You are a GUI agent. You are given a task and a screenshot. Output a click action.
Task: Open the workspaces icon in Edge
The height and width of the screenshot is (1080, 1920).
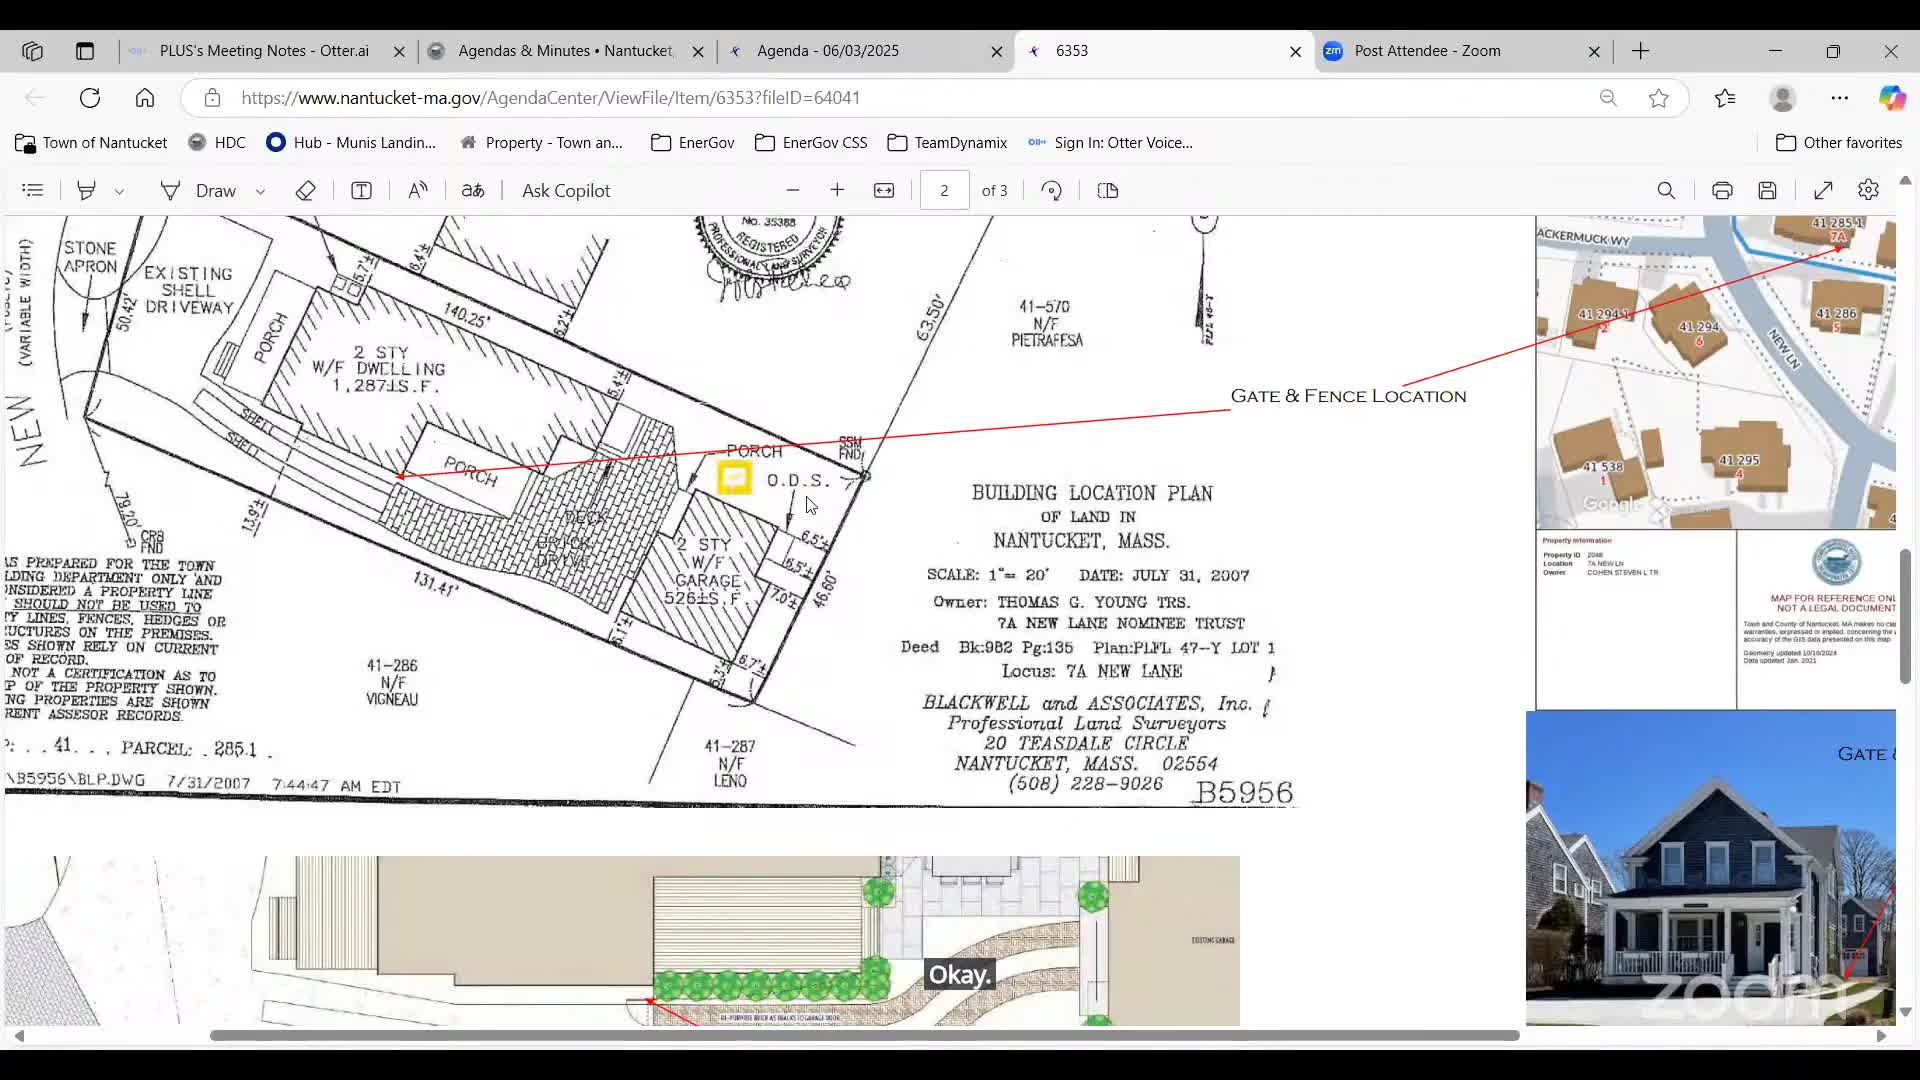[x=32, y=51]
